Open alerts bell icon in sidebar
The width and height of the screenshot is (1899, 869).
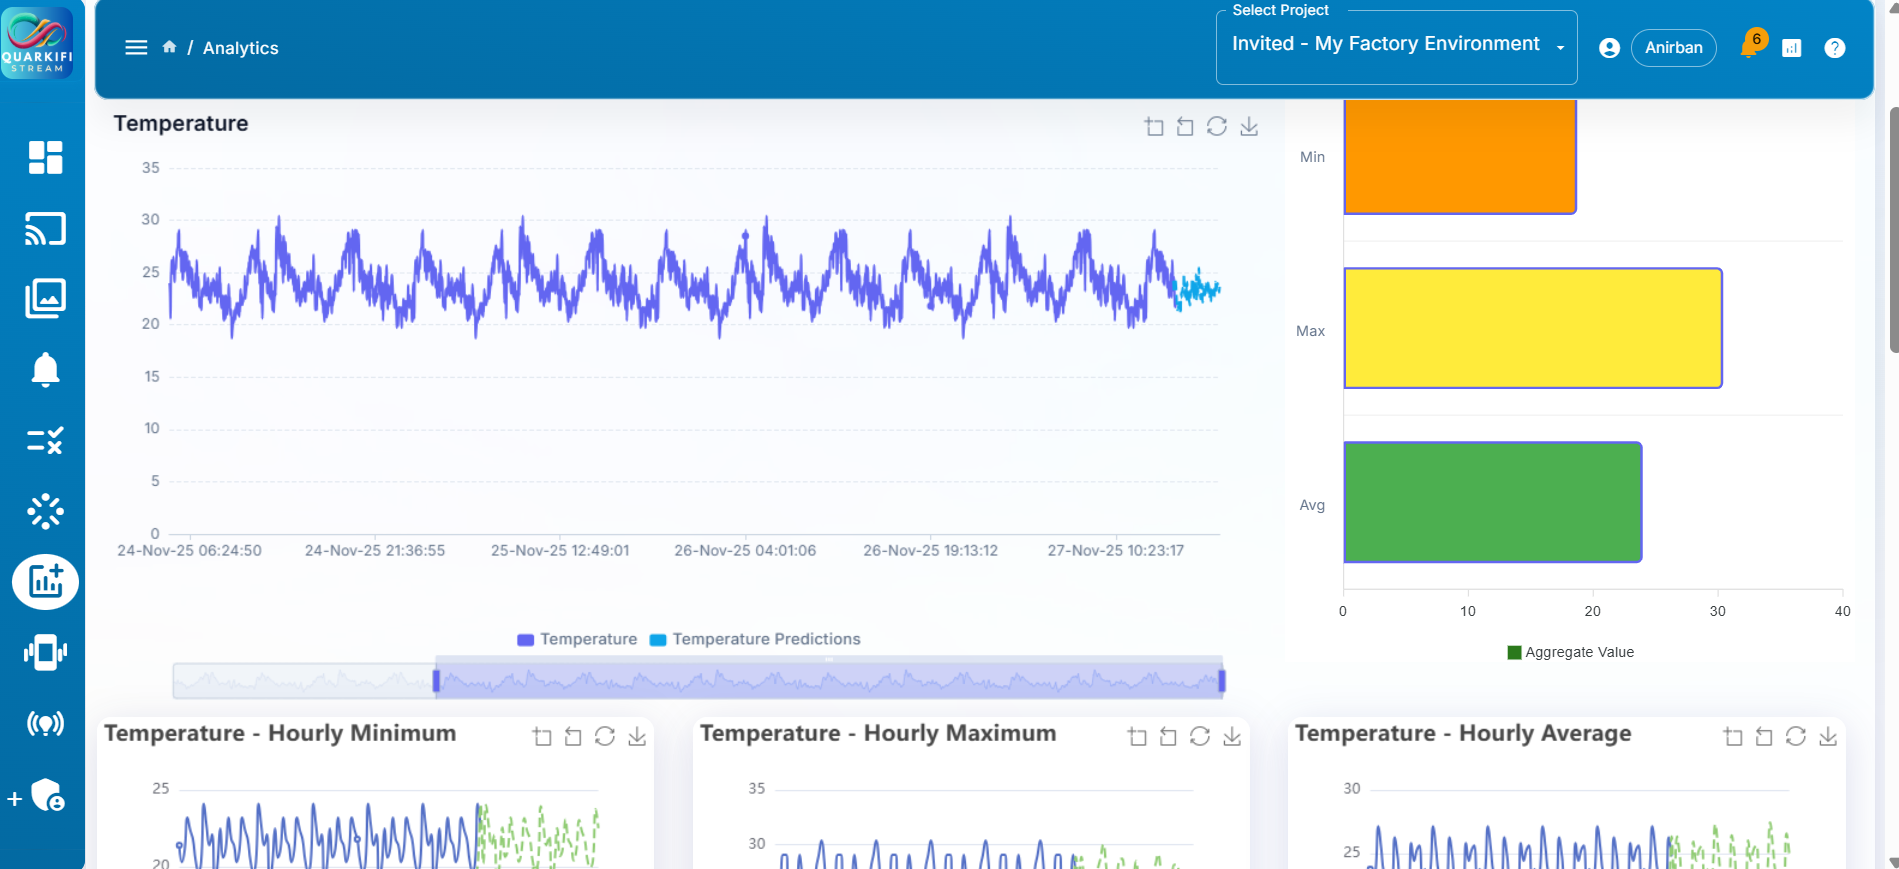point(45,370)
